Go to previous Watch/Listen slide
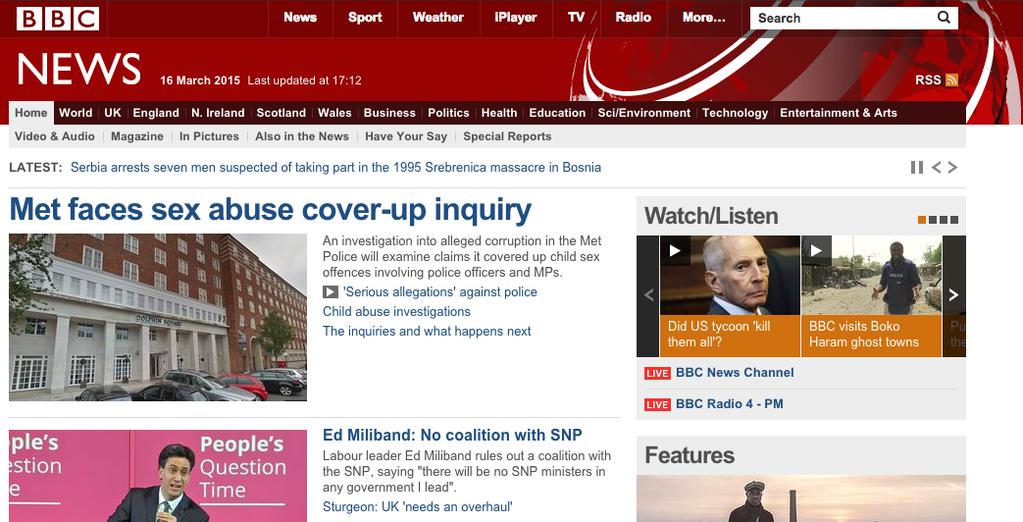 [648, 296]
